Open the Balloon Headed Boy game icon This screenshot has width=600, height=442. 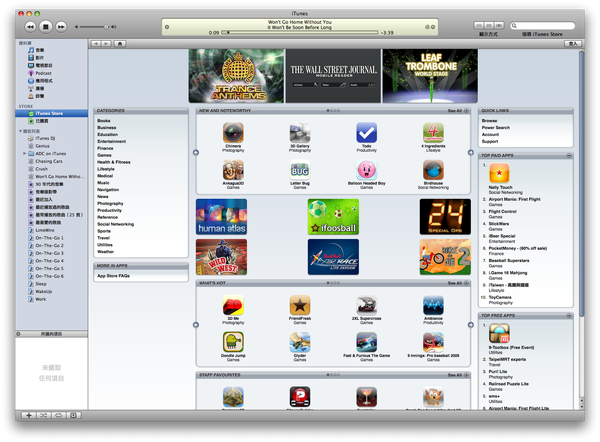tap(366, 170)
